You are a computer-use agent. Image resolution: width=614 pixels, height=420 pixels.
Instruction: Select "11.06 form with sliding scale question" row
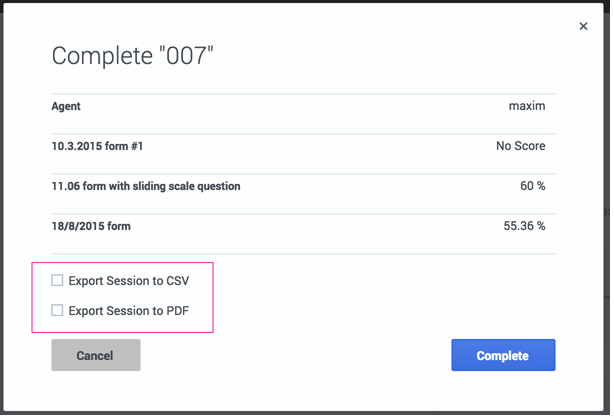point(146,186)
